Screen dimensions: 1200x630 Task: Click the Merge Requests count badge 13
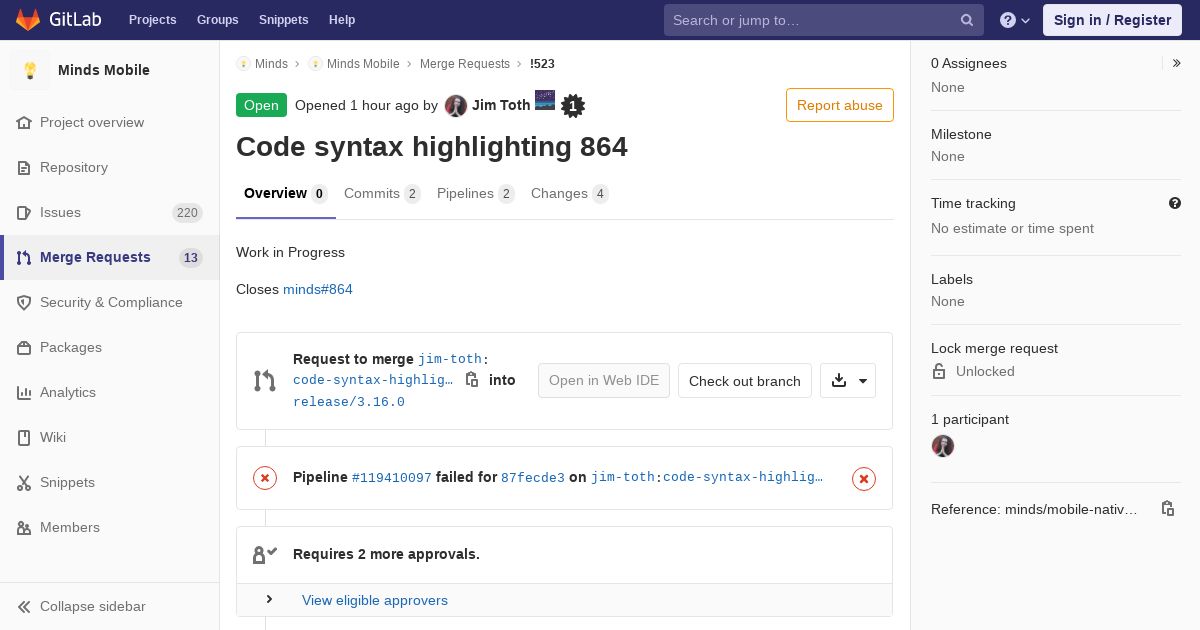tap(191, 258)
